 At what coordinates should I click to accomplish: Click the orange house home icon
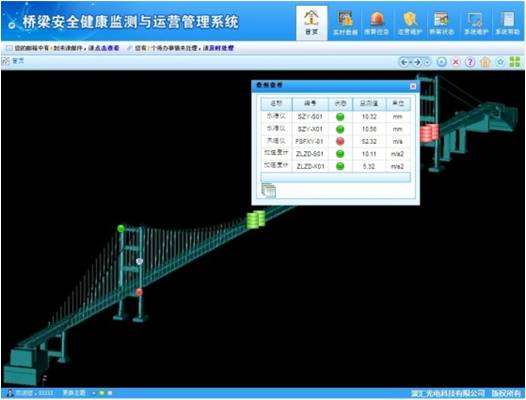pyautogui.click(x=485, y=62)
